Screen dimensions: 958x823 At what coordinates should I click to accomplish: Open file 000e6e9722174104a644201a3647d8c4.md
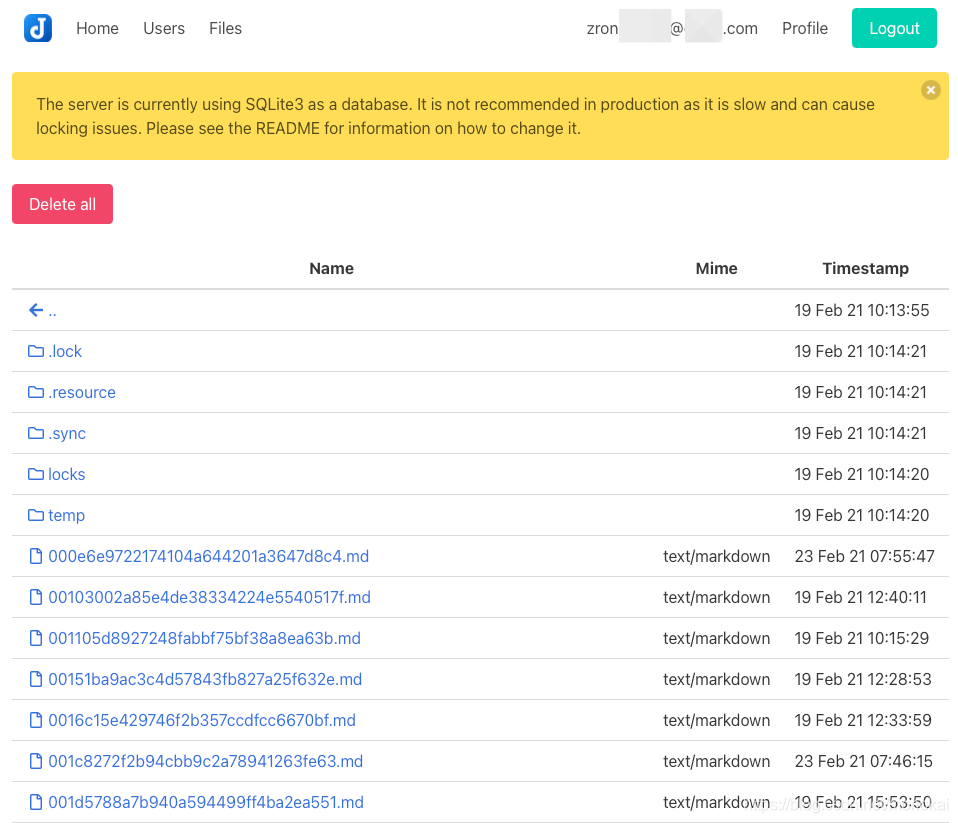[208, 556]
